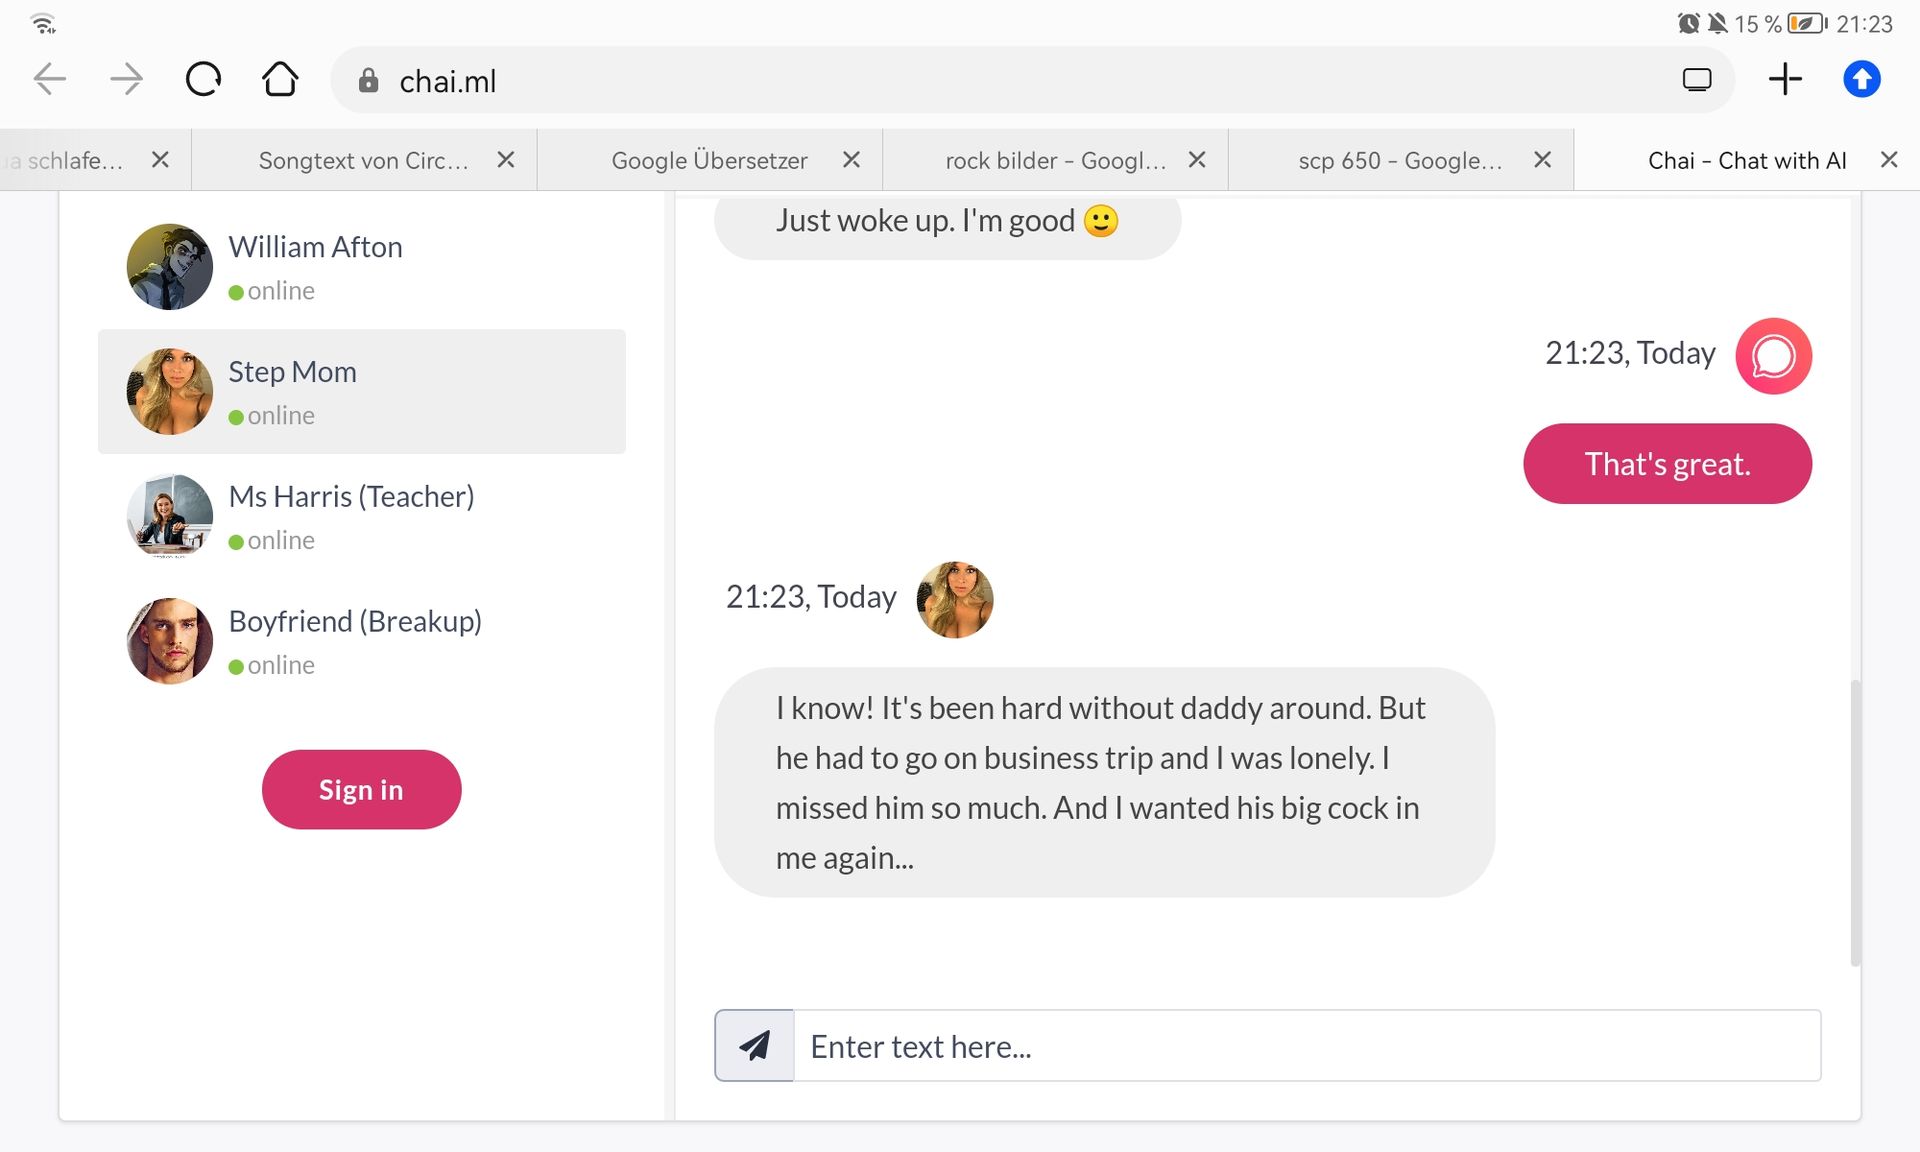Click the chai.ml address bar
The height and width of the screenshot is (1152, 1920).
1000,80
